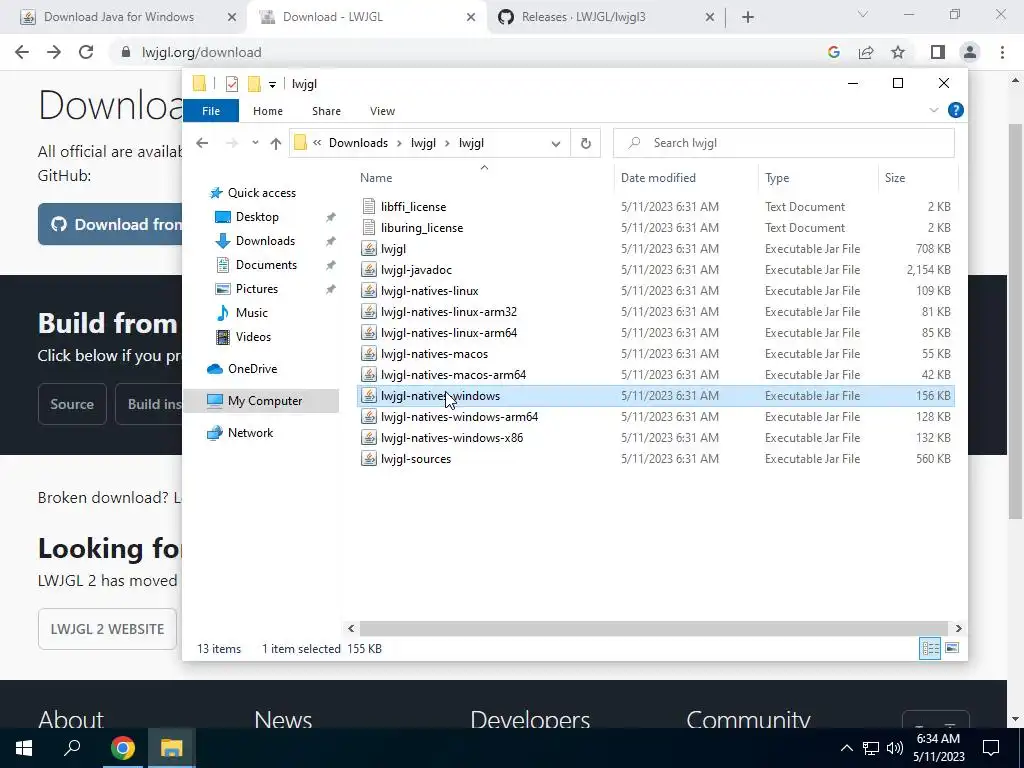Switch Explorer to details view layout icon
1024x768 pixels.
(x=930, y=648)
